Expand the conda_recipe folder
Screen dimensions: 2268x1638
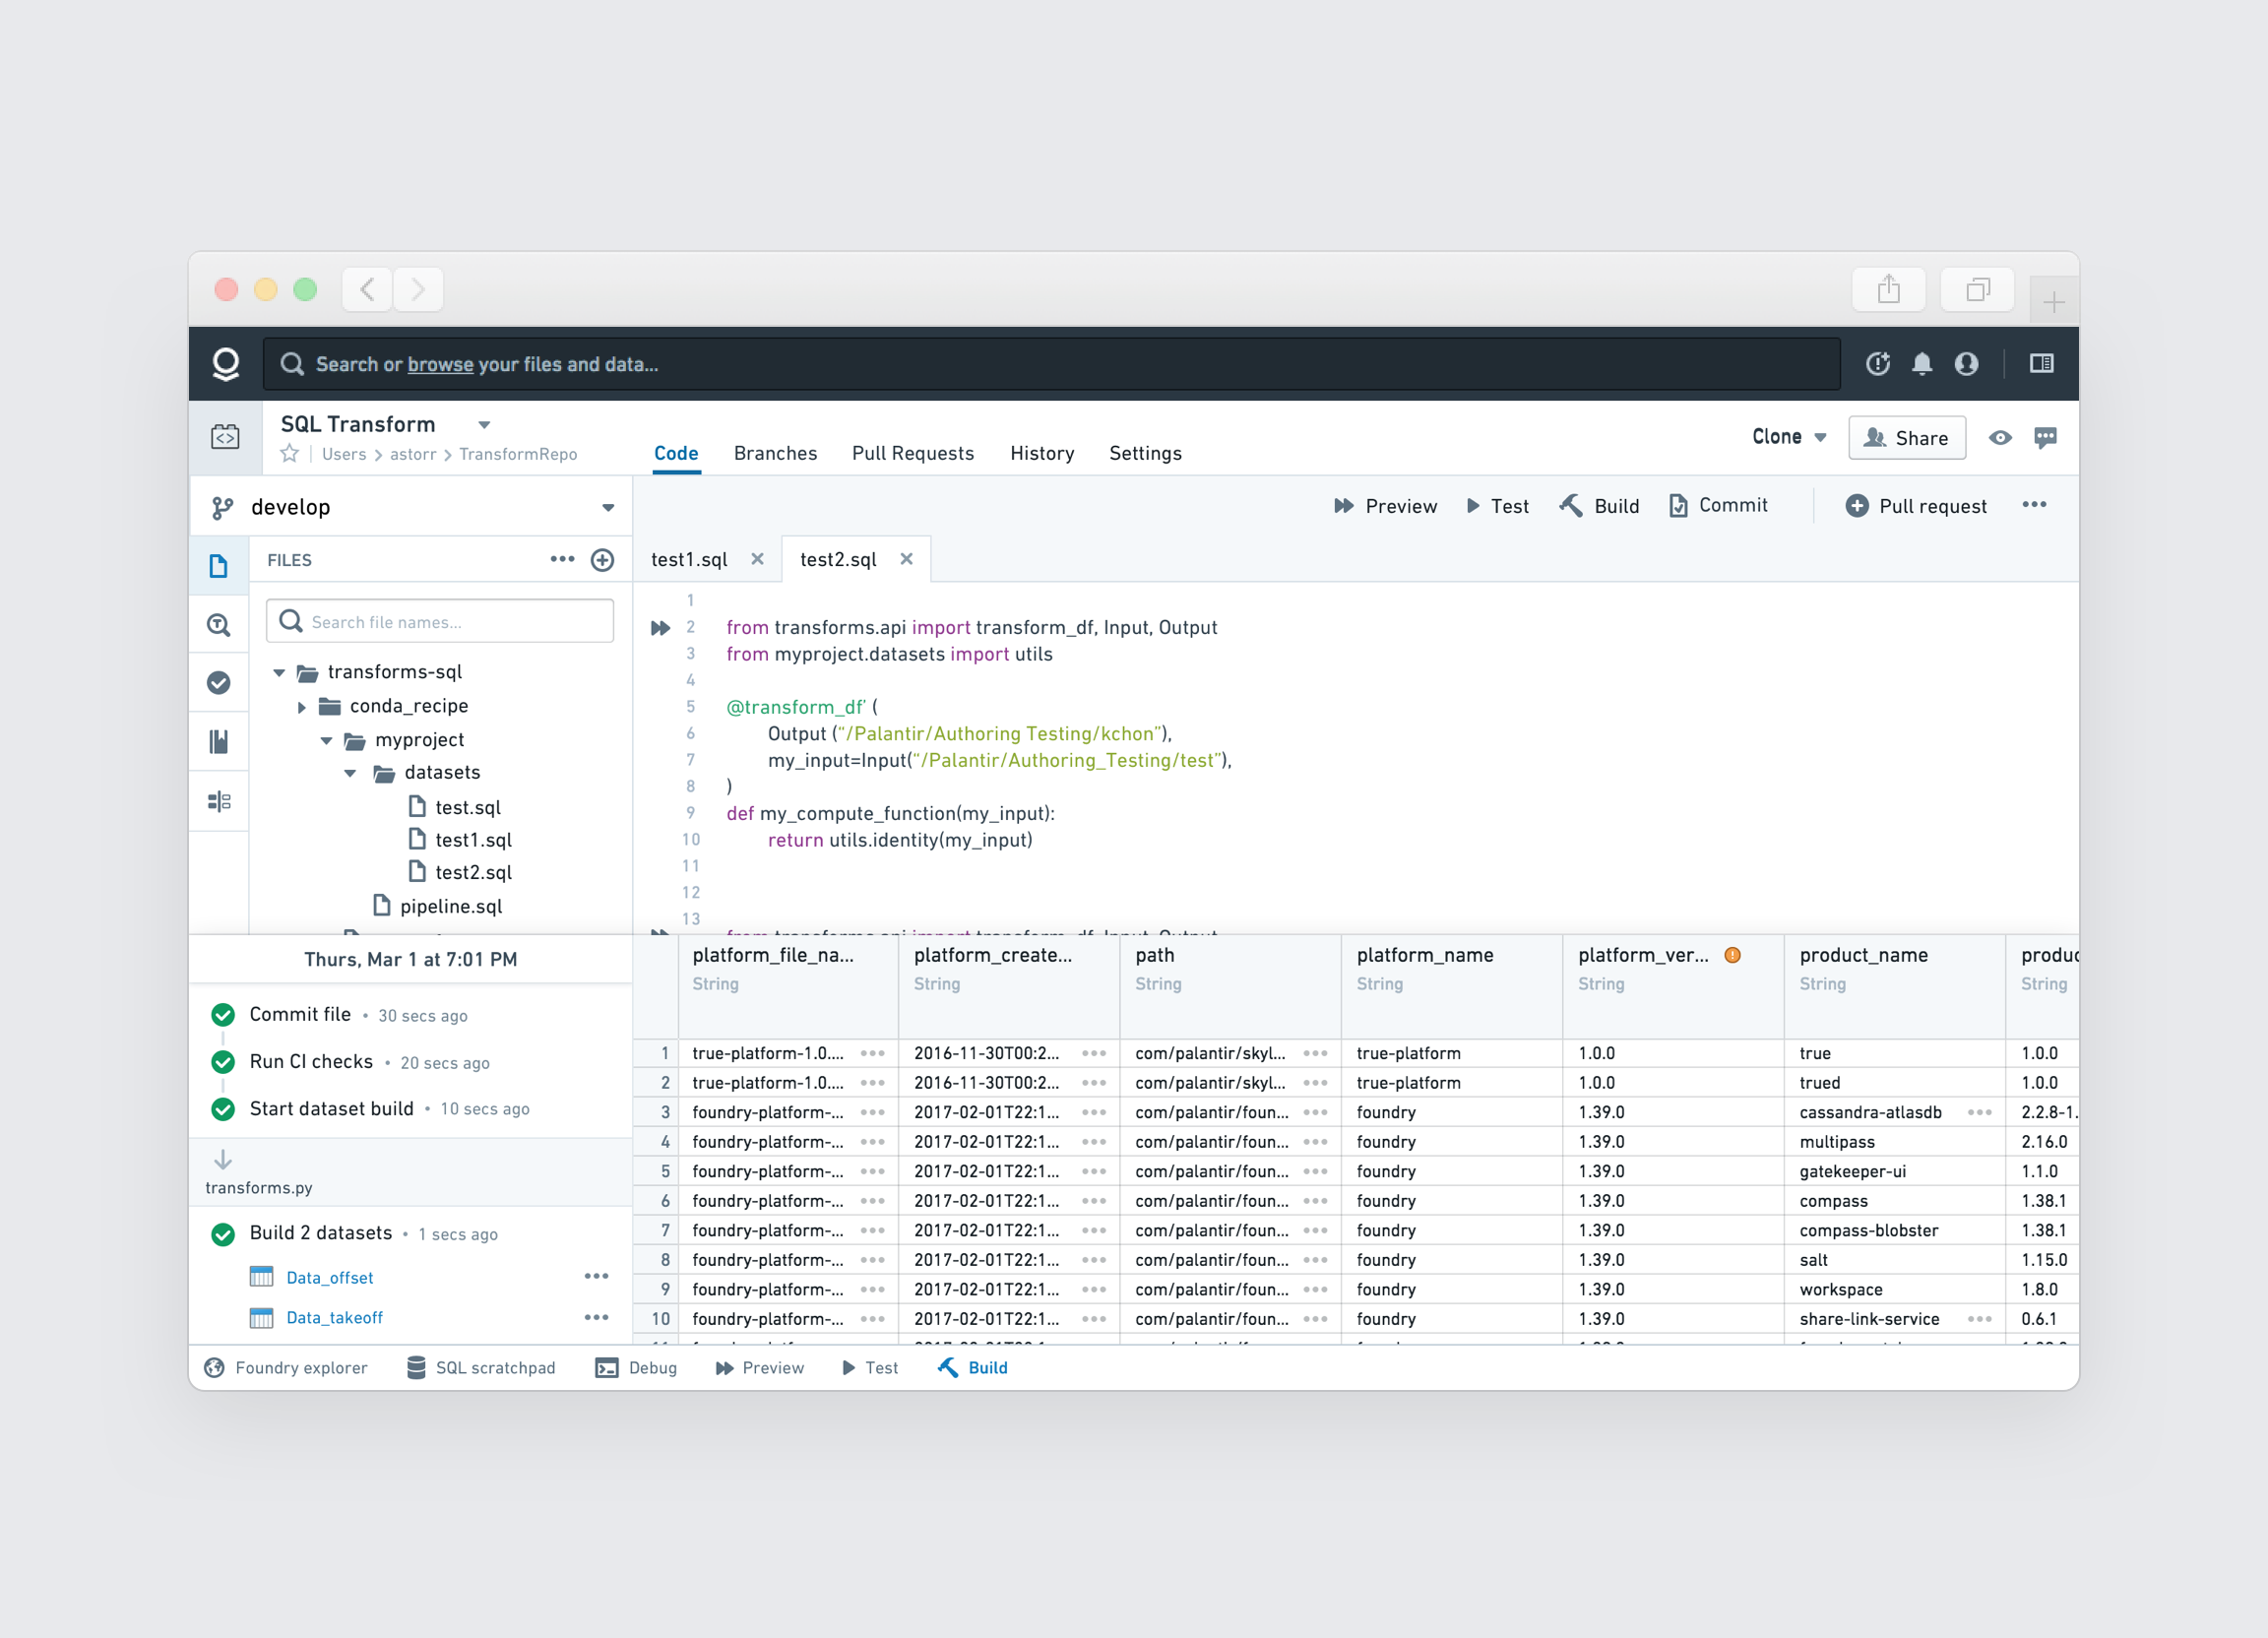point(302,707)
